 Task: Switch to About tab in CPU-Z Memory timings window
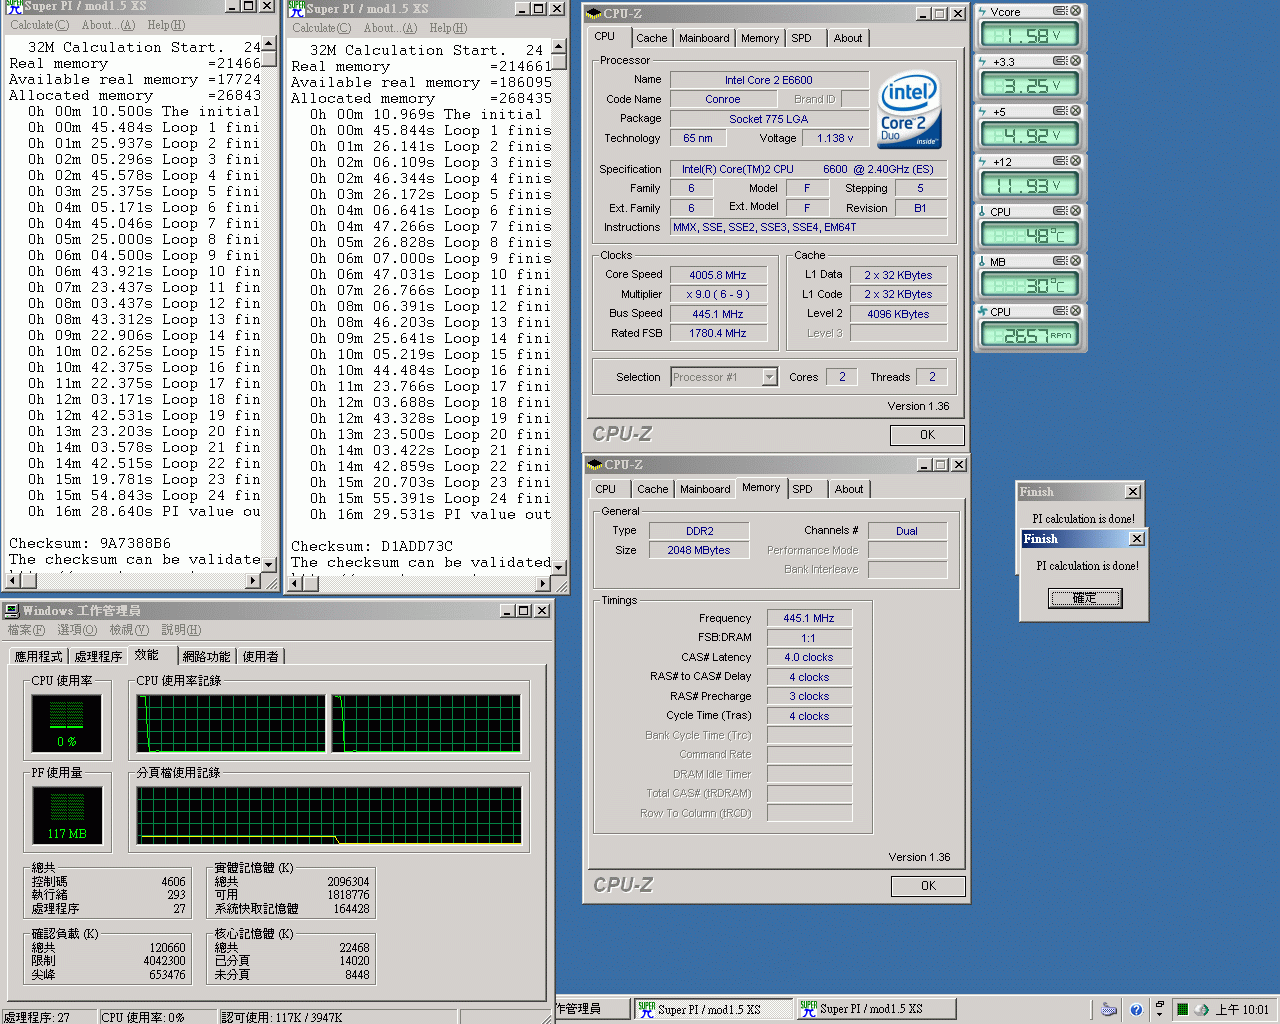(849, 489)
